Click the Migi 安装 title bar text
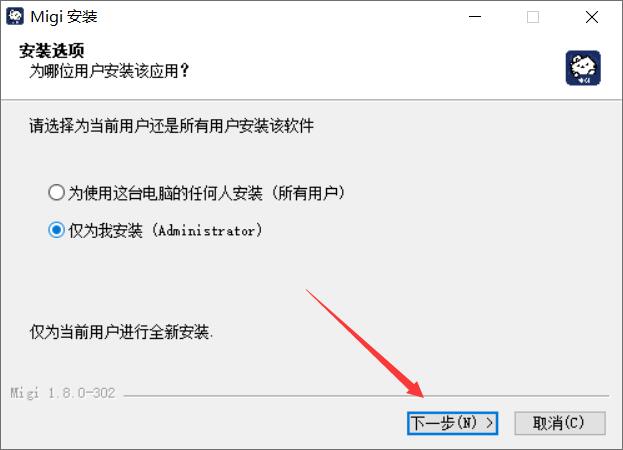Screen dimensions: 623x450 64,17
